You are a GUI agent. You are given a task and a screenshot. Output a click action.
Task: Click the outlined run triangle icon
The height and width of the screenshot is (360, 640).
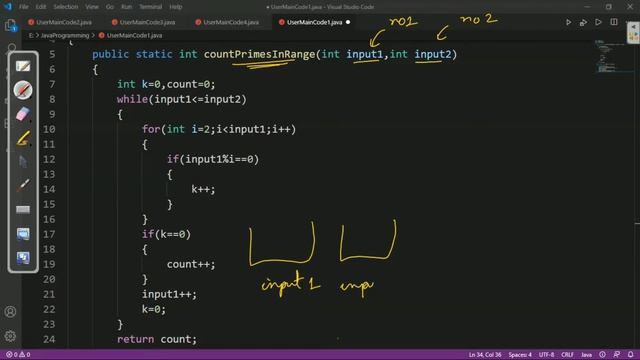pos(598,22)
